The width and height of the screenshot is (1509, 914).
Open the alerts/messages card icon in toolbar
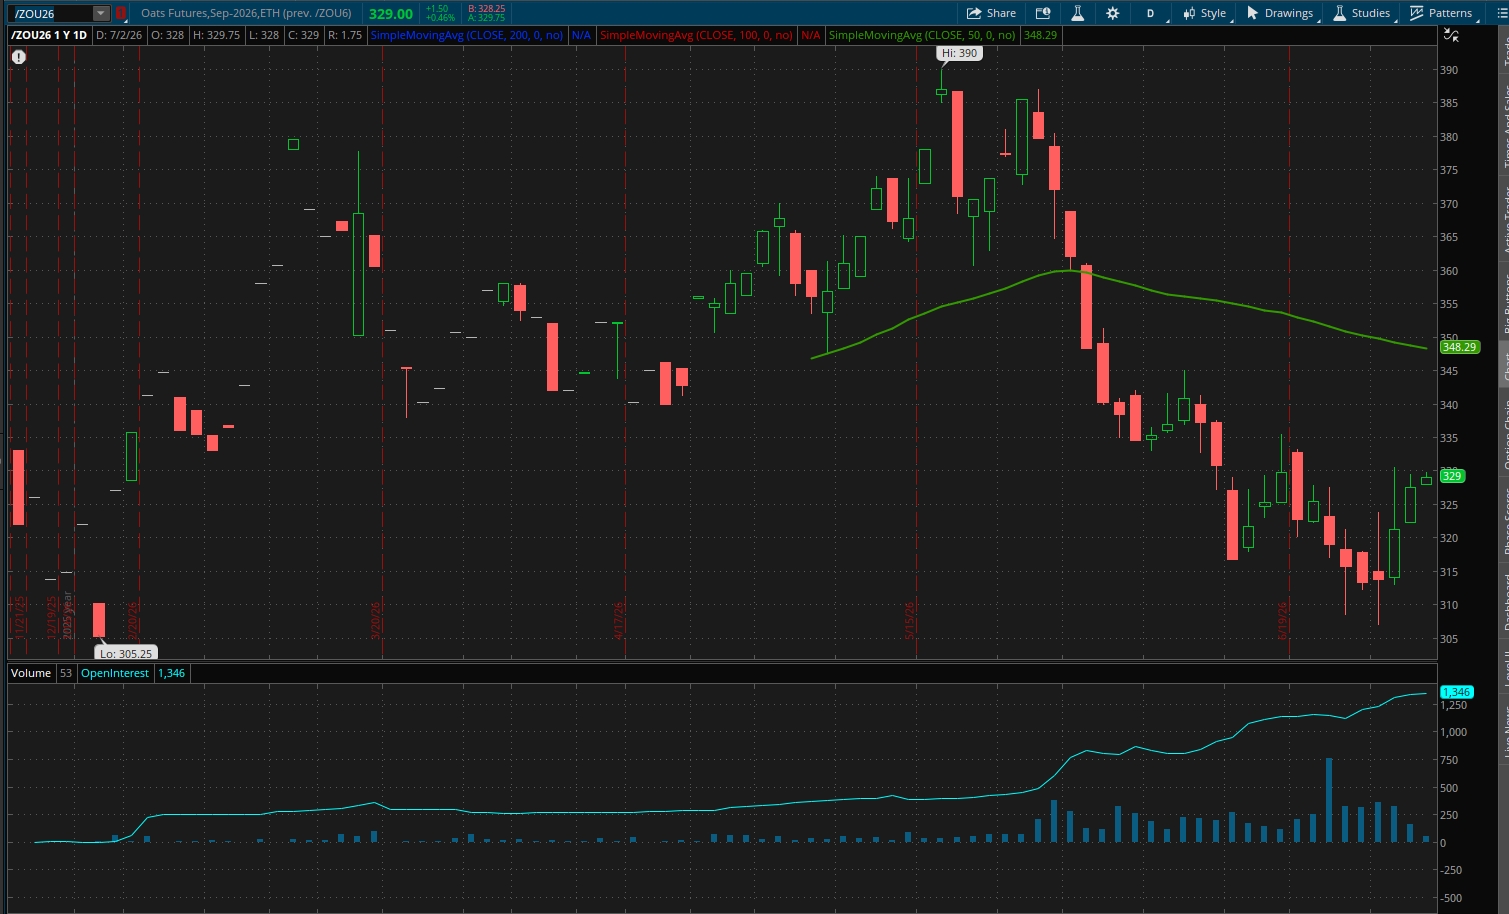(1043, 13)
